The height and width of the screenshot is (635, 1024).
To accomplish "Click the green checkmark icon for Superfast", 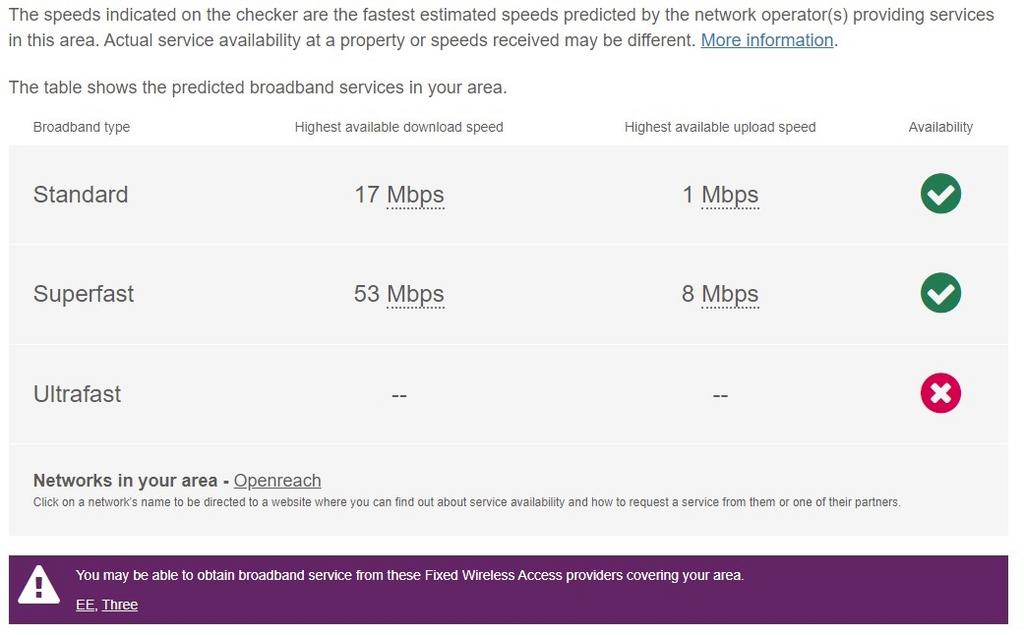I will pyautogui.click(x=940, y=293).
